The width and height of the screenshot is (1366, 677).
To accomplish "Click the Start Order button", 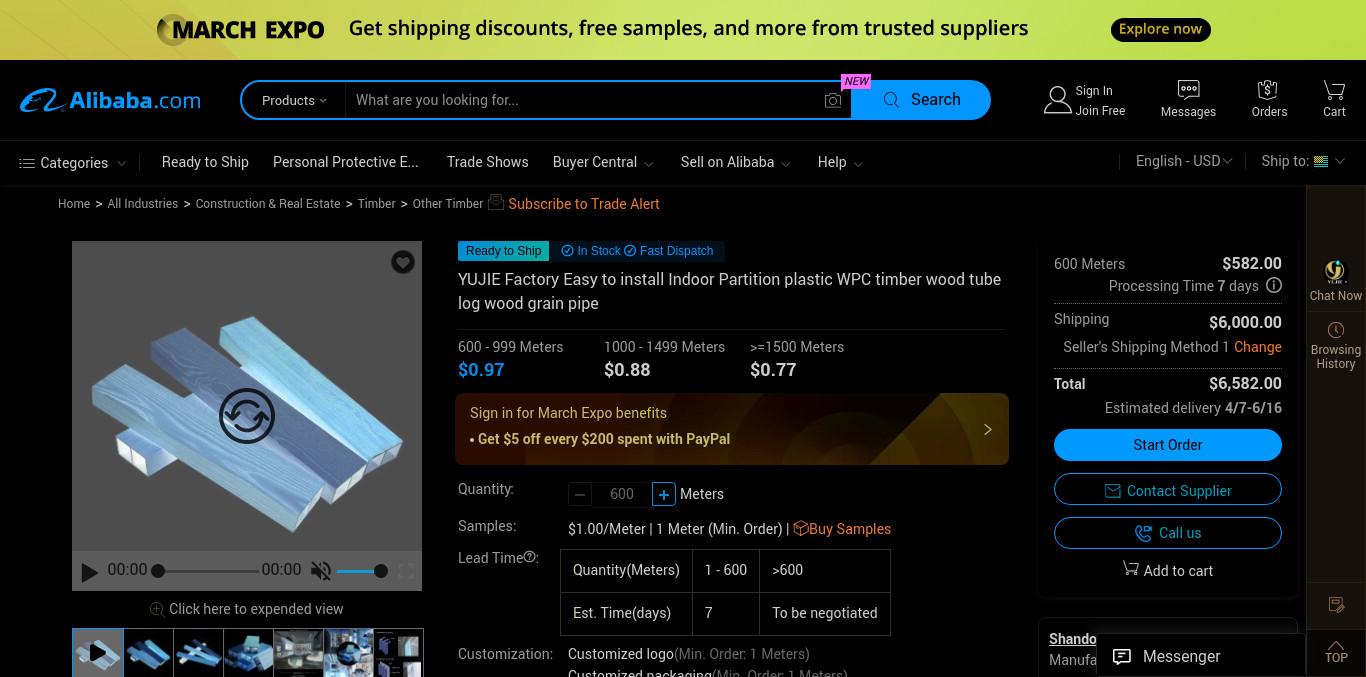I will pos(1168,445).
